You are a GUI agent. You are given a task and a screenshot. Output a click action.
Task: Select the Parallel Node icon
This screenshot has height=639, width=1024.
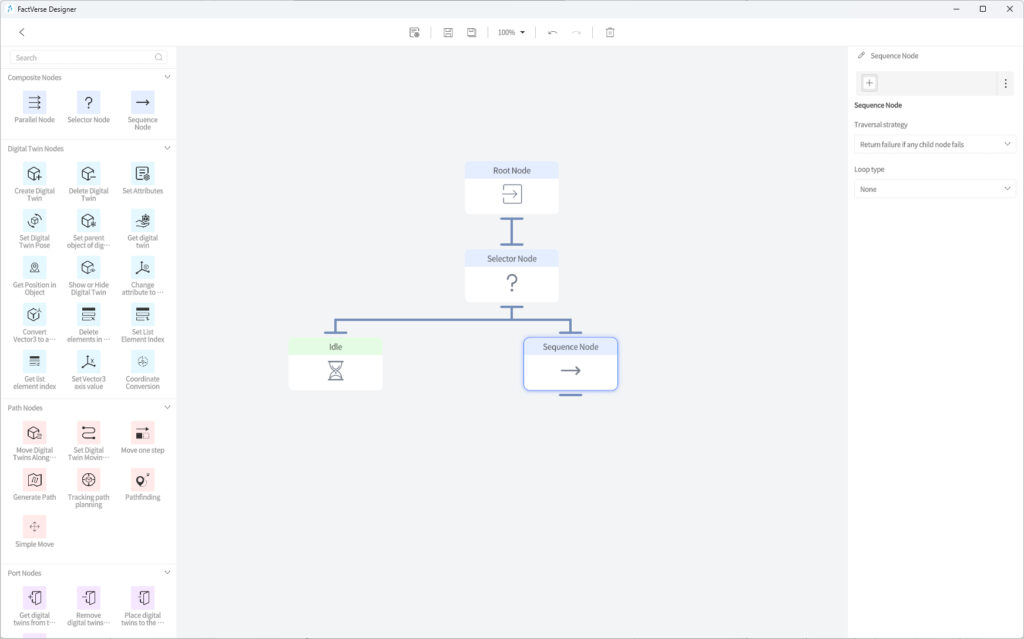pos(35,103)
